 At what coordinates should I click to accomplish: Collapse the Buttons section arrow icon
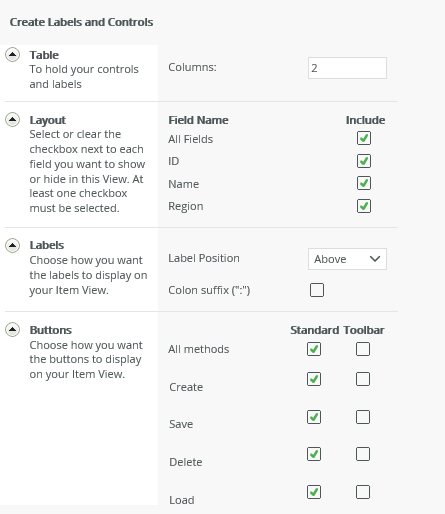[x=12, y=330]
